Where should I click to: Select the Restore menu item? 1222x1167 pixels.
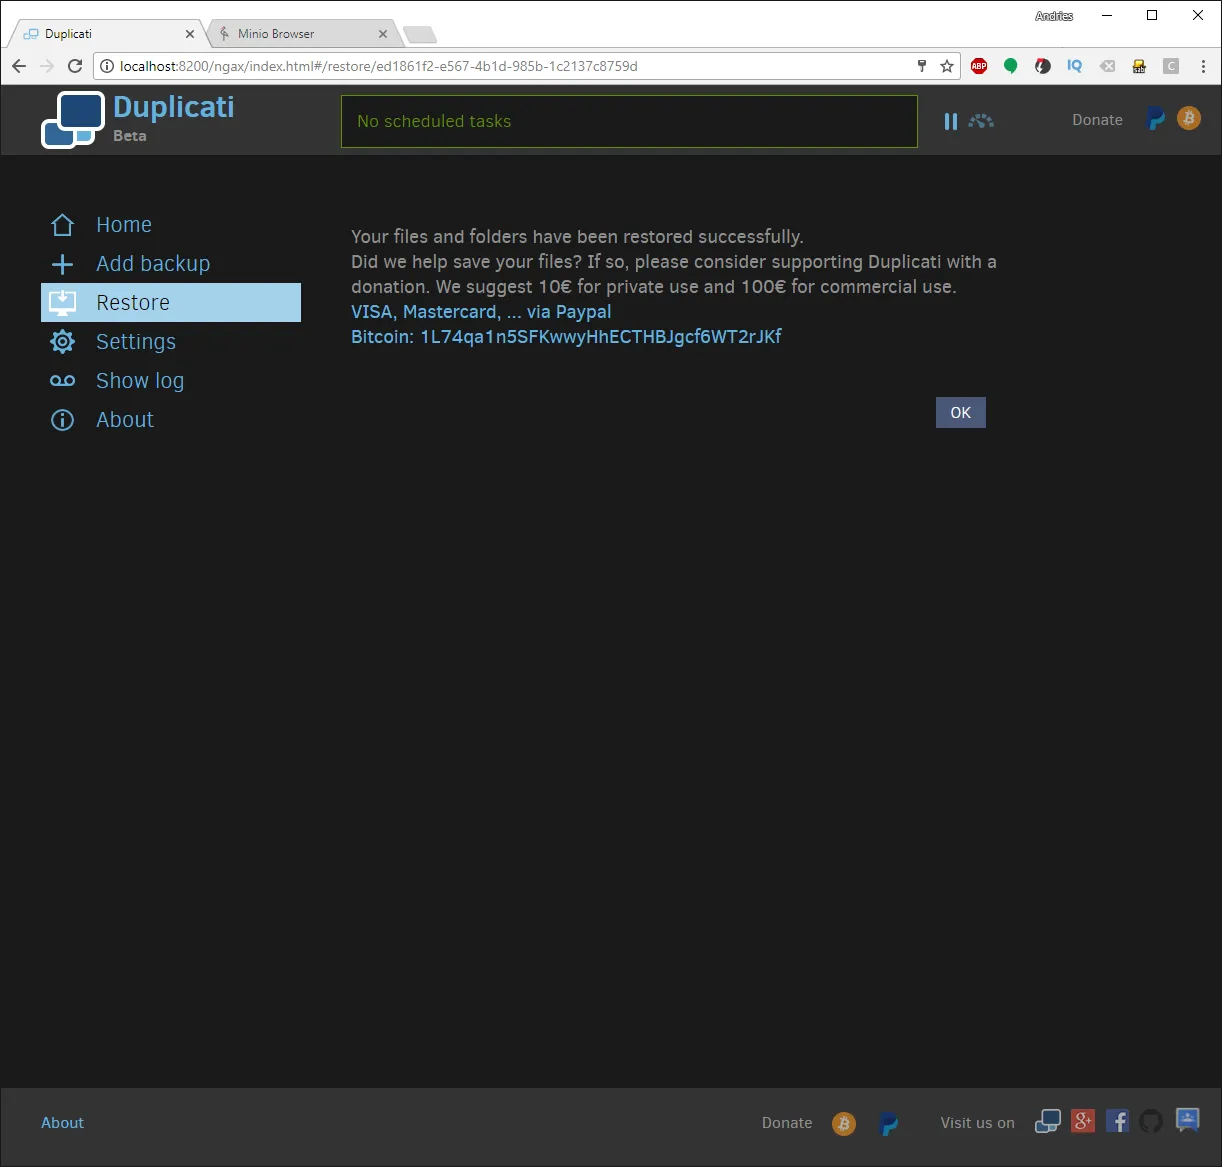click(x=171, y=302)
